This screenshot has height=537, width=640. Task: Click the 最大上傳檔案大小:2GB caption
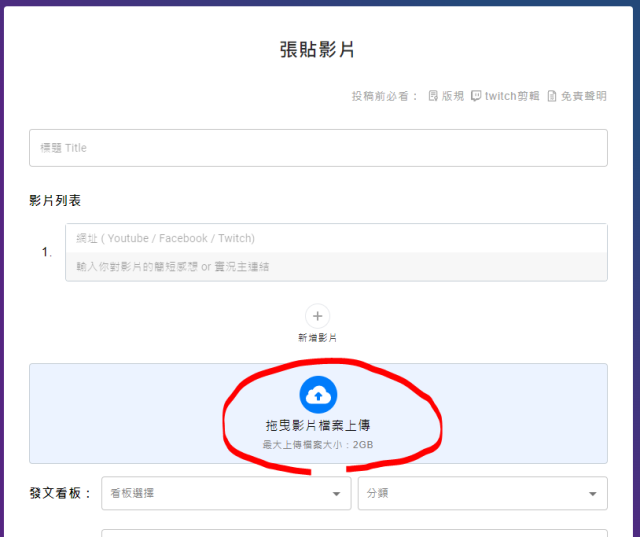tap(318, 443)
